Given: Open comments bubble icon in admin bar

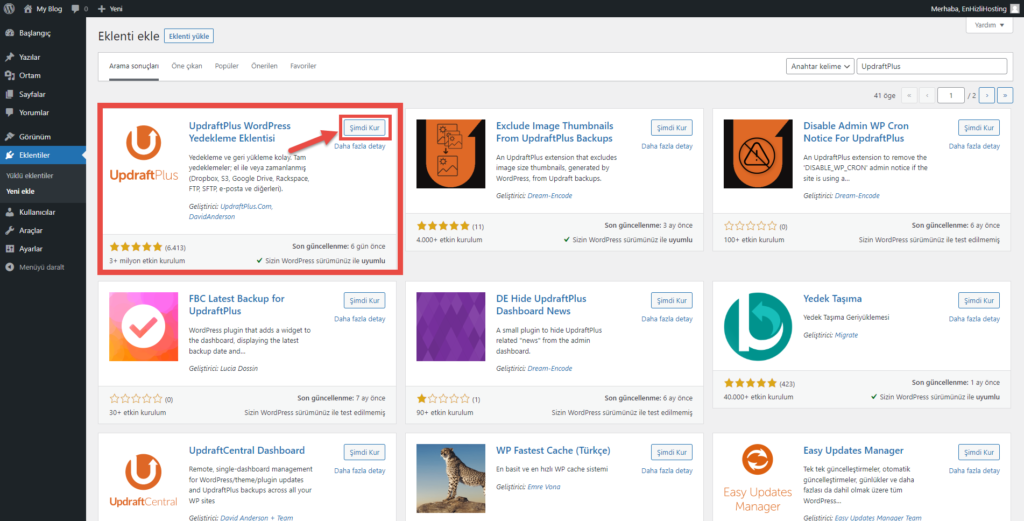Looking at the screenshot, I should tap(75, 9).
